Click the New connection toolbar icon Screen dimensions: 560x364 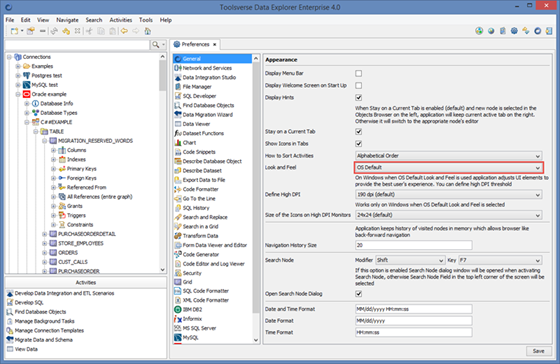tap(14, 31)
